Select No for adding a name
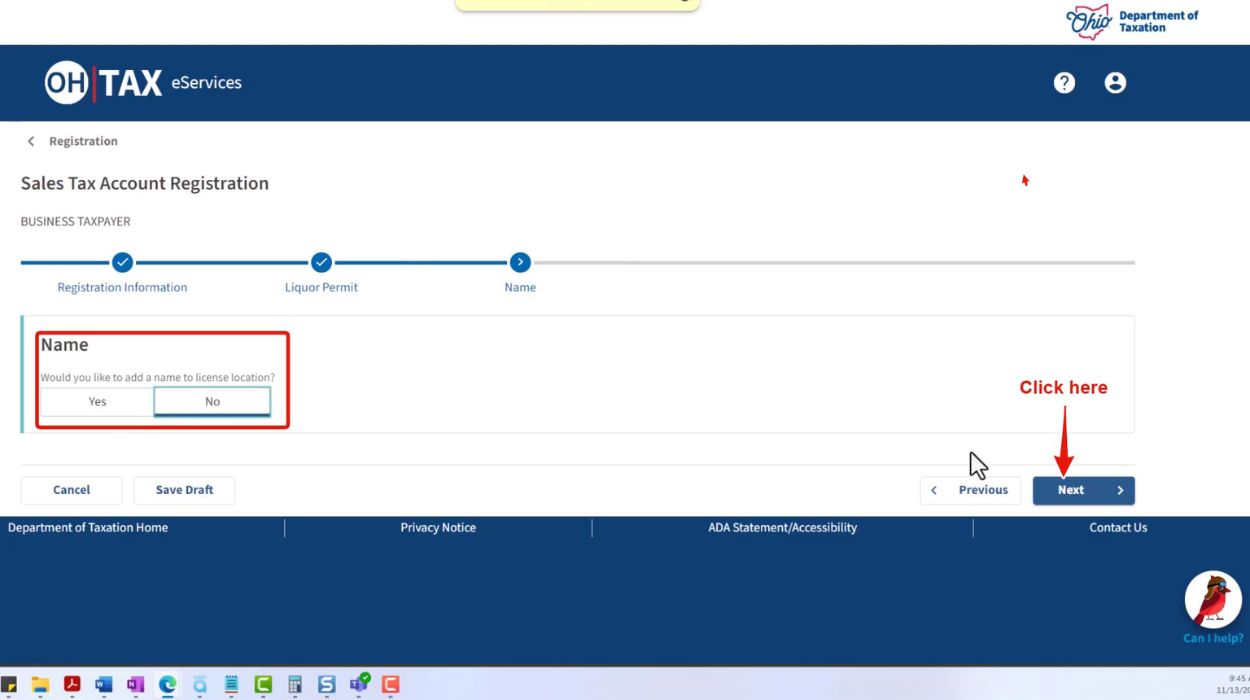 pos(212,402)
